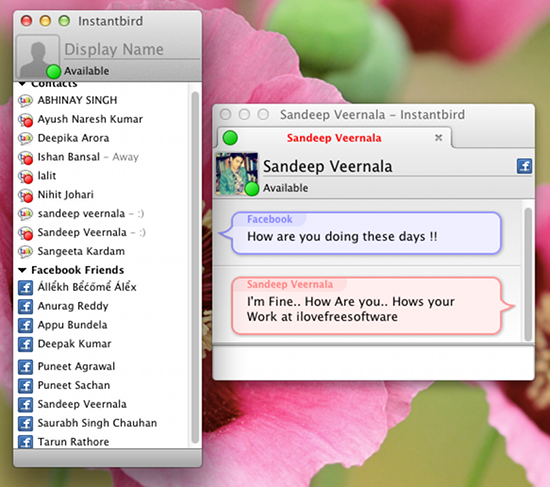The width and height of the screenshot is (550, 487).
Task: Click the away icon beside Ishan Bansal
Action: 25,157
